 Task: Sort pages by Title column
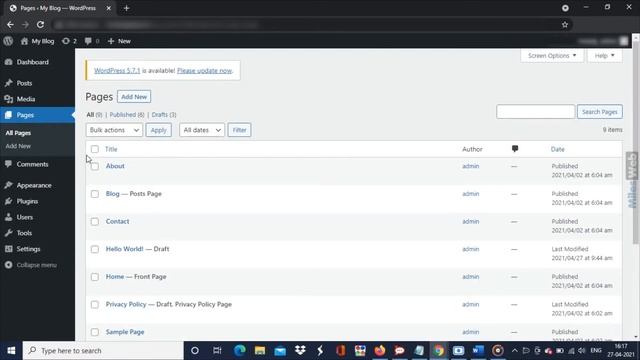(x=111, y=149)
